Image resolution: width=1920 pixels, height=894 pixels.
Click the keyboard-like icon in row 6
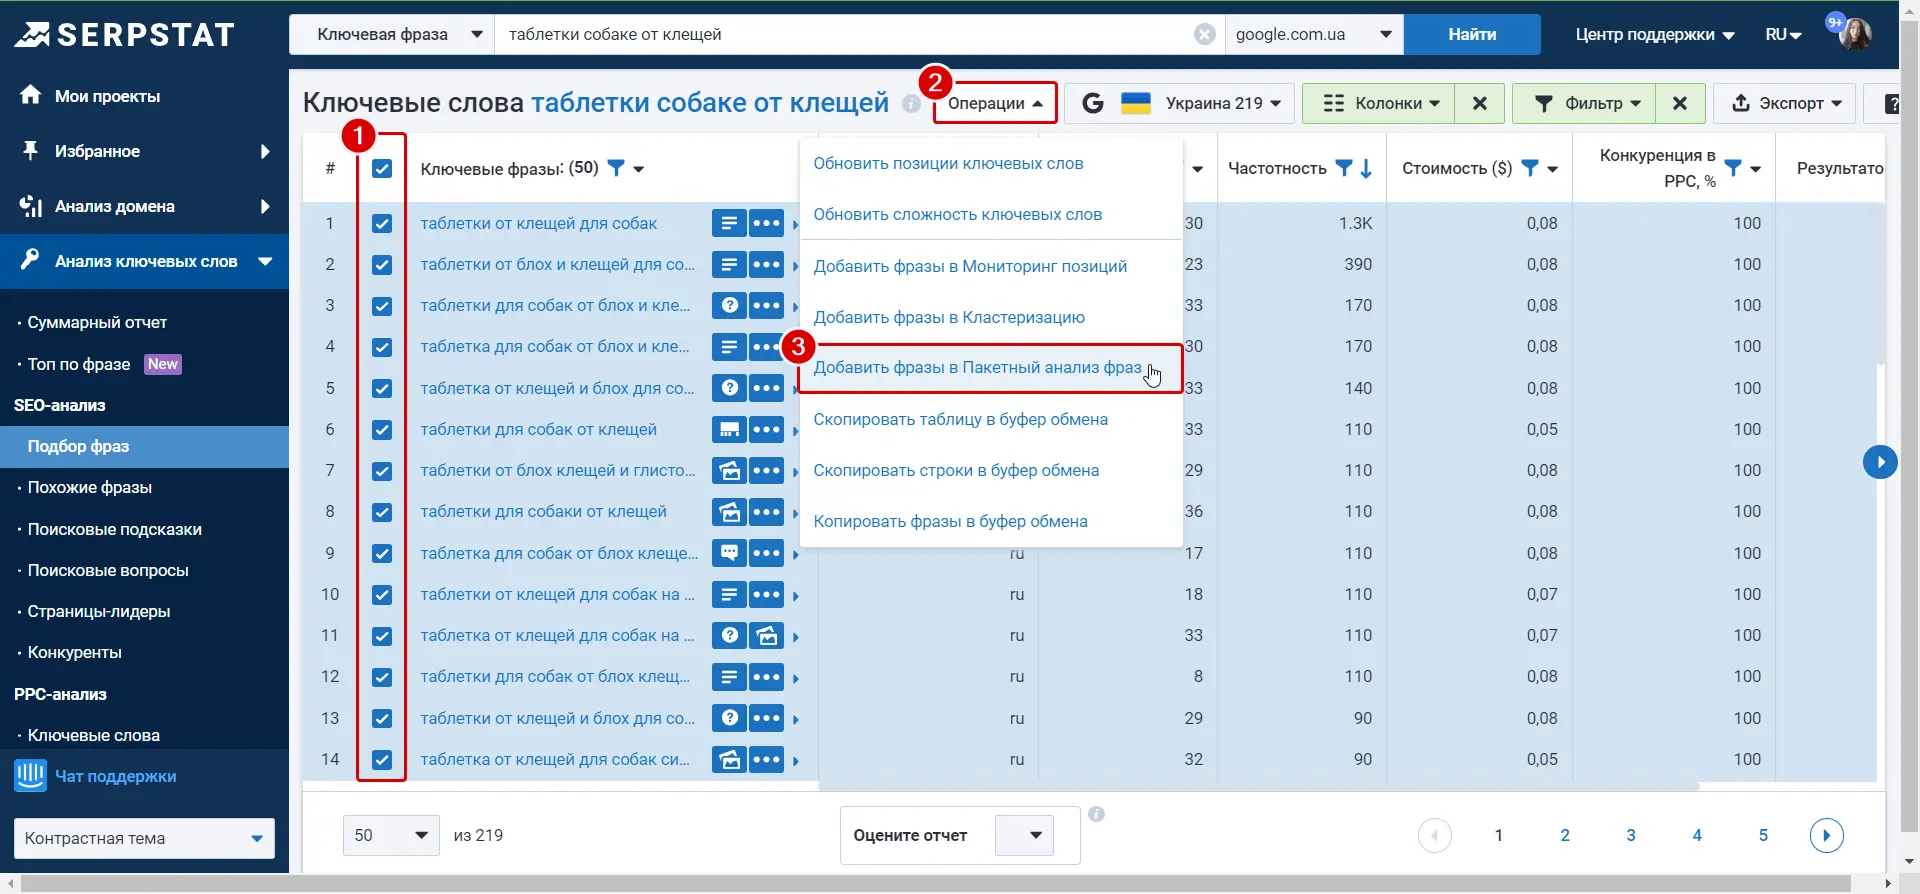pos(729,429)
